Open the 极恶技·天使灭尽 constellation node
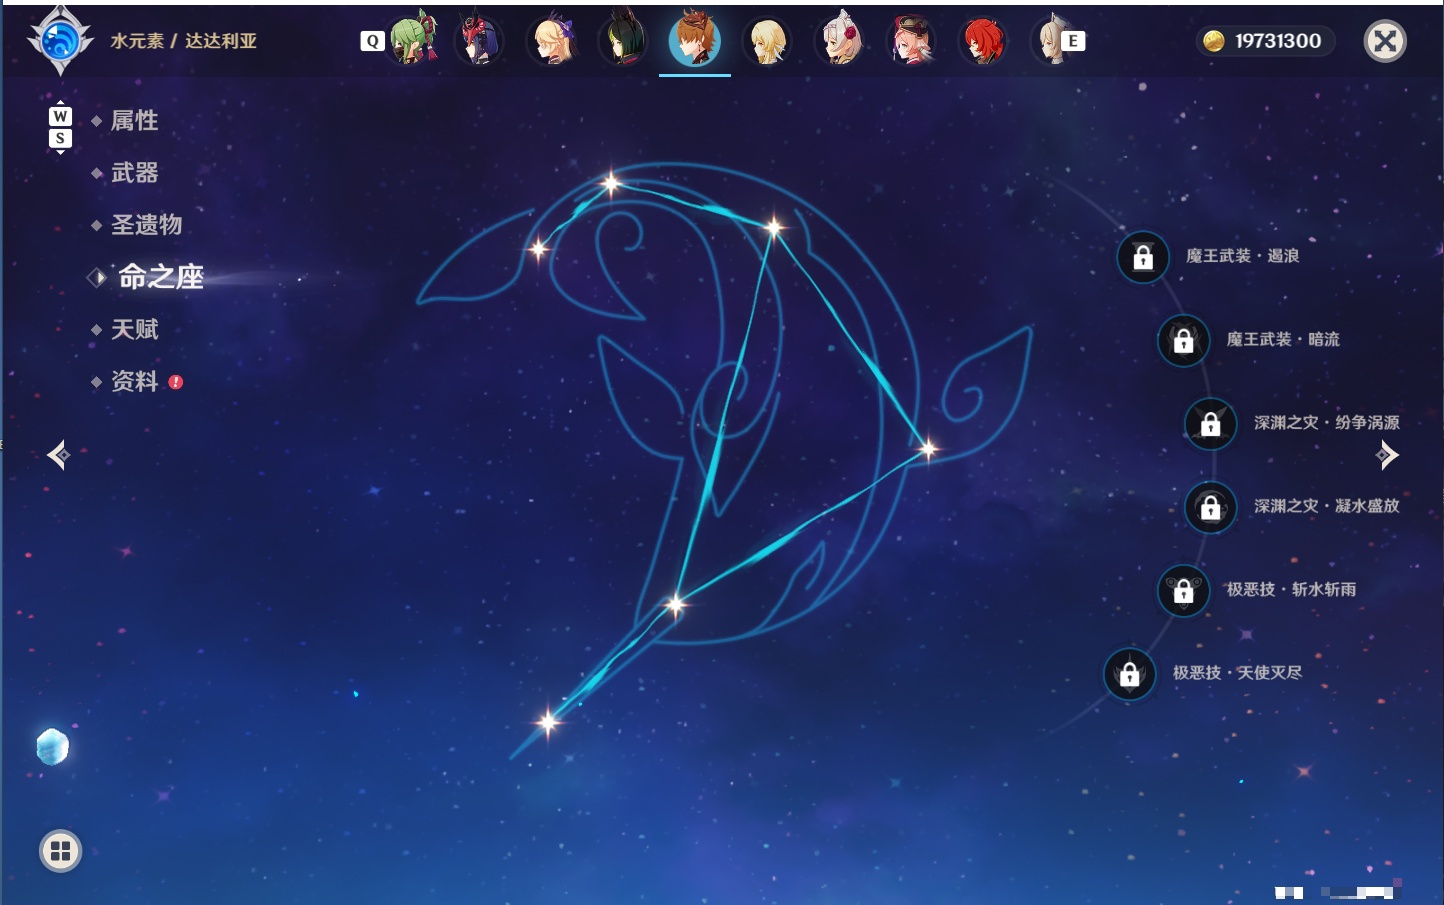Screen dimensions: 1444x905 click(1129, 674)
